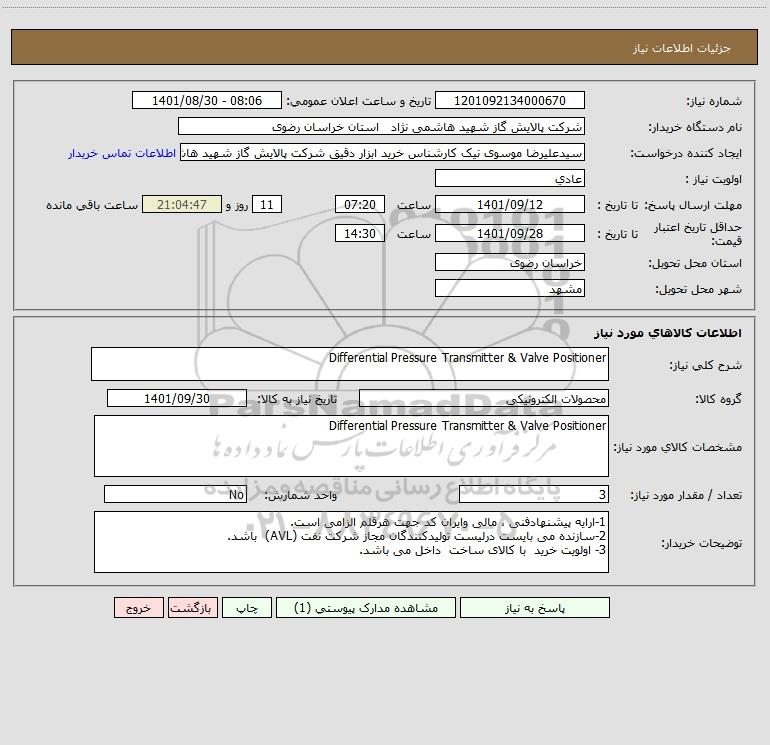
Task: Click the استان محل تحویل label
Action: 695,263
